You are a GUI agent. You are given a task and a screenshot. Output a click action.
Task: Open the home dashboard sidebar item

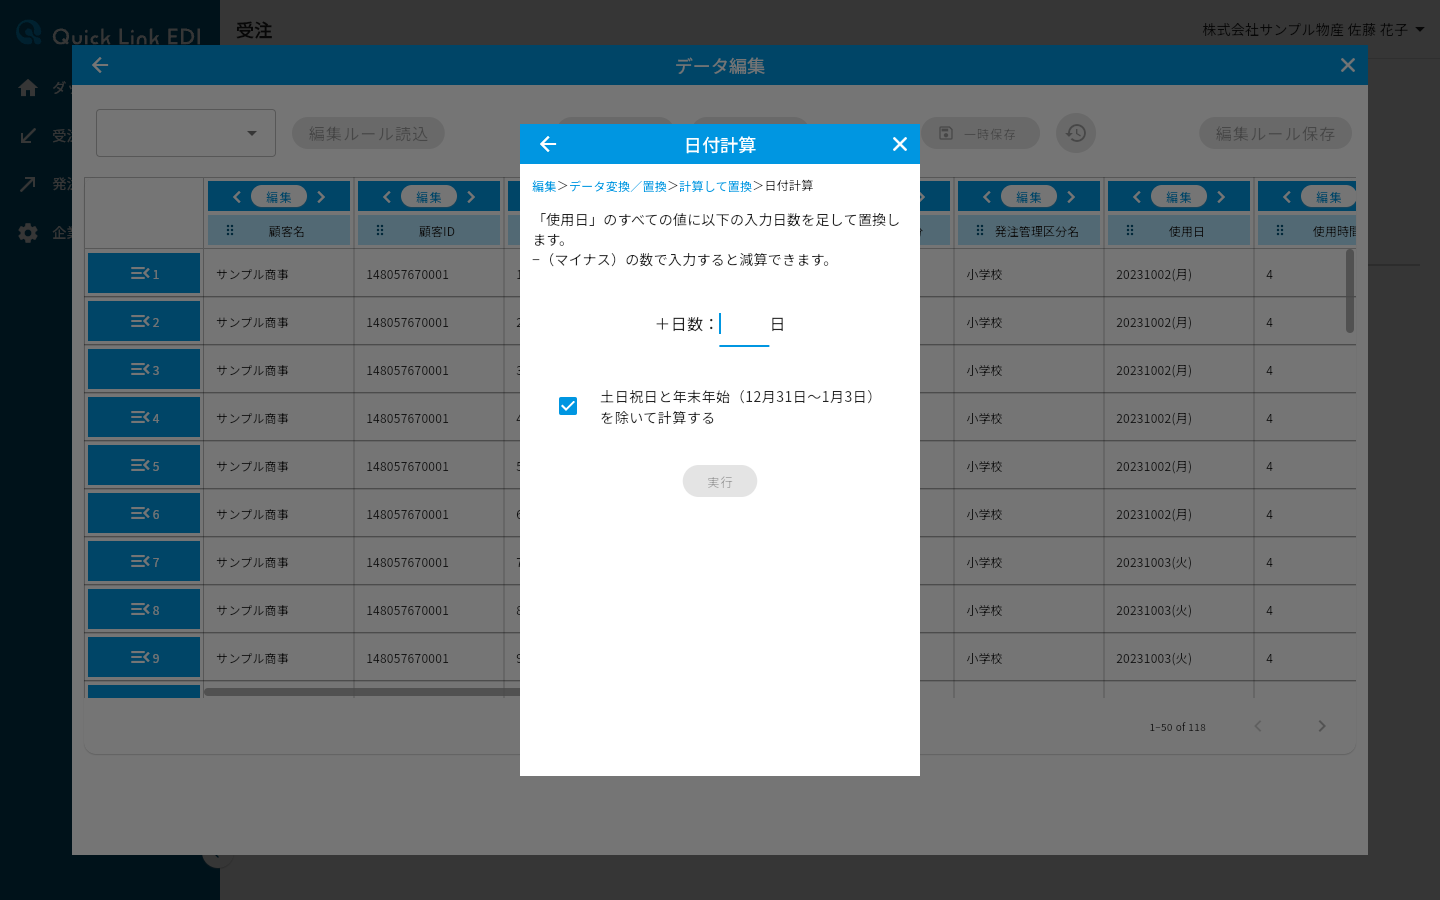pyautogui.click(x=28, y=88)
